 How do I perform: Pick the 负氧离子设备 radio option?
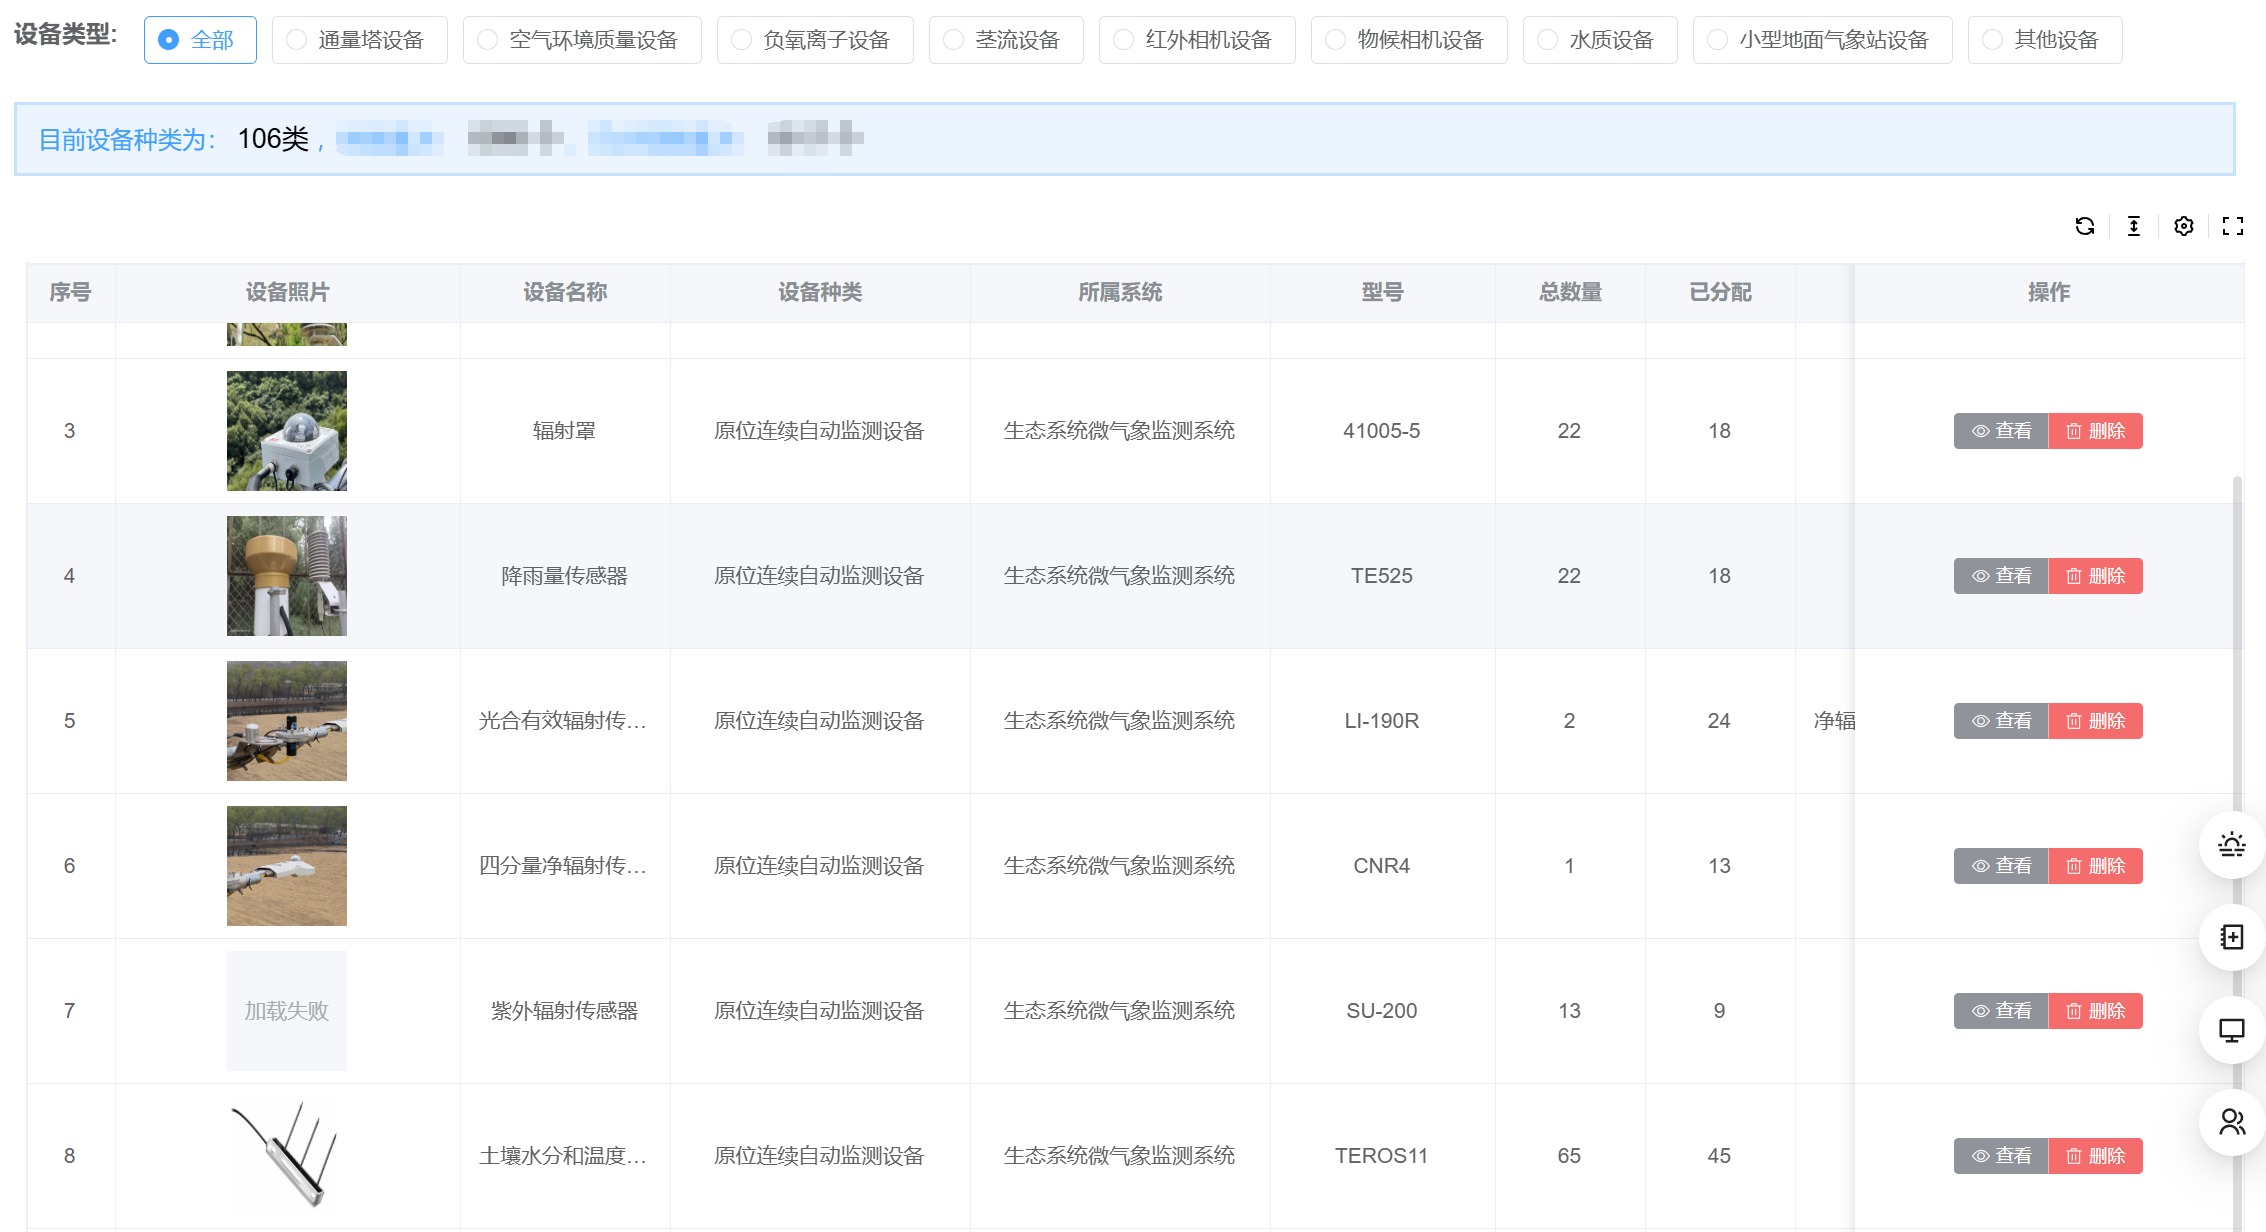pos(814,40)
